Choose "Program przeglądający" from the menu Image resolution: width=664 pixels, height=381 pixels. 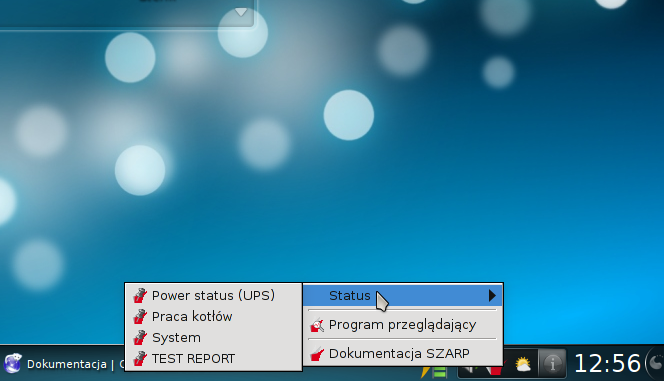402,325
